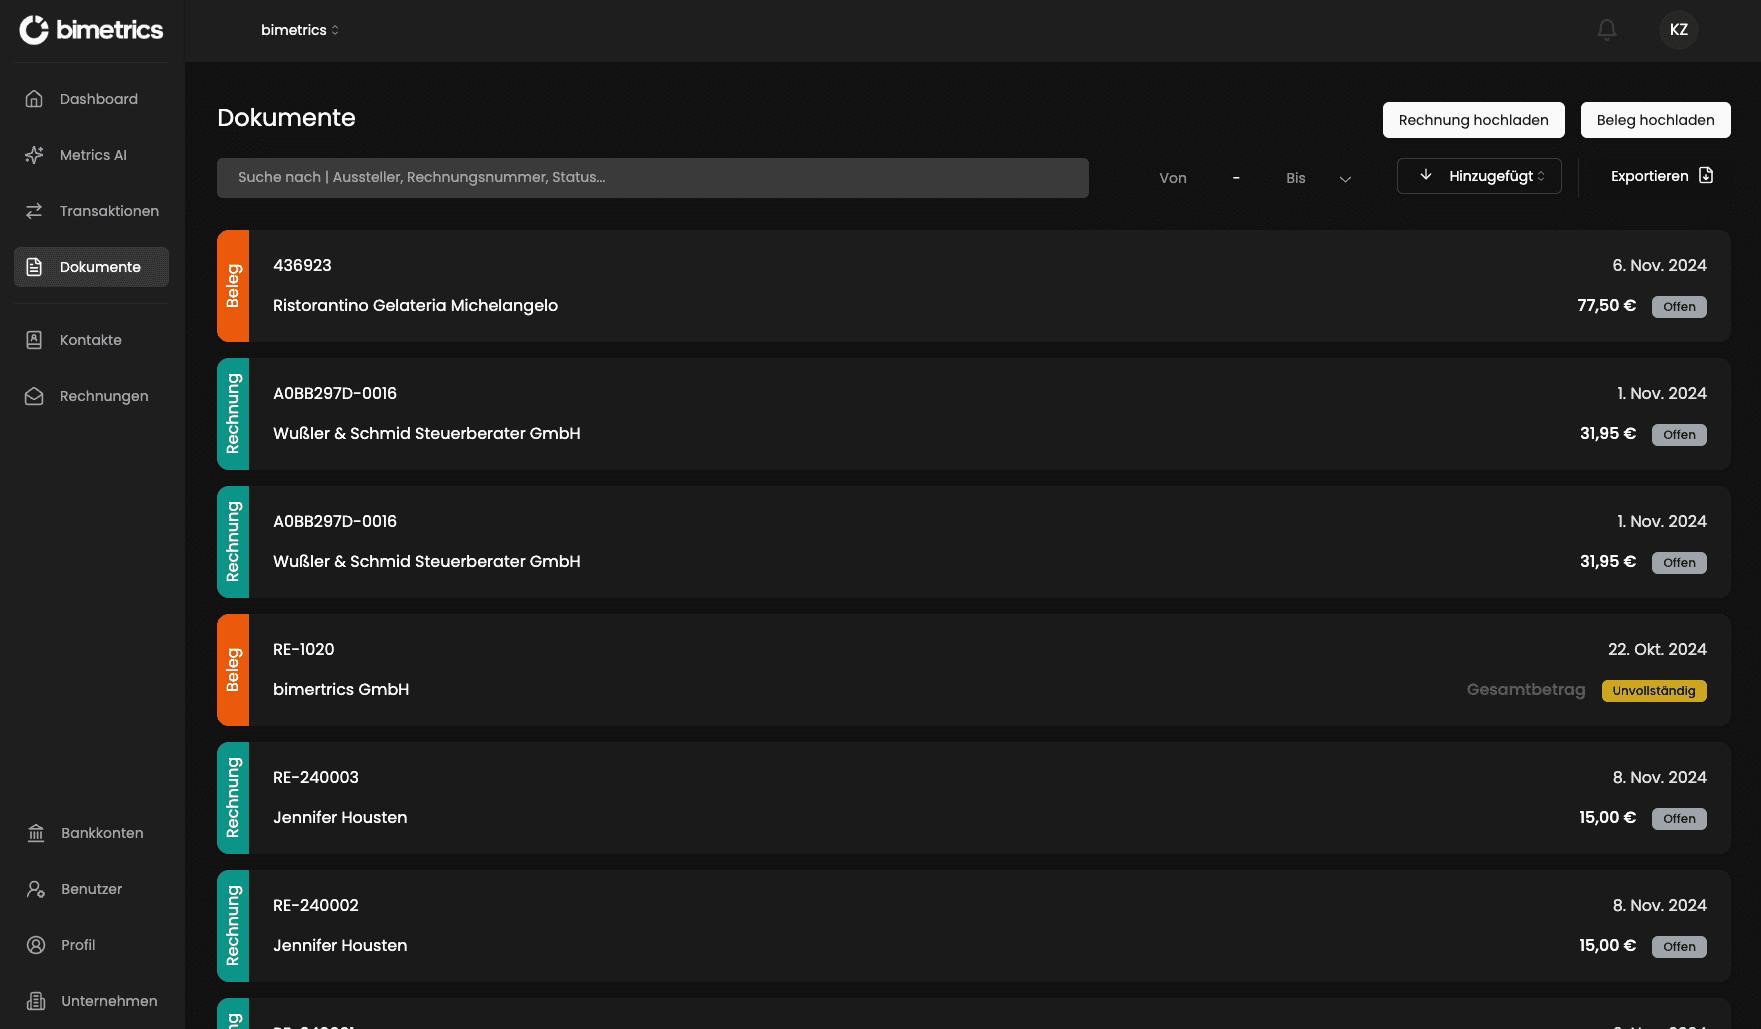
Task: Click the Exportieren button
Action: pyautogui.click(x=1661, y=176)
